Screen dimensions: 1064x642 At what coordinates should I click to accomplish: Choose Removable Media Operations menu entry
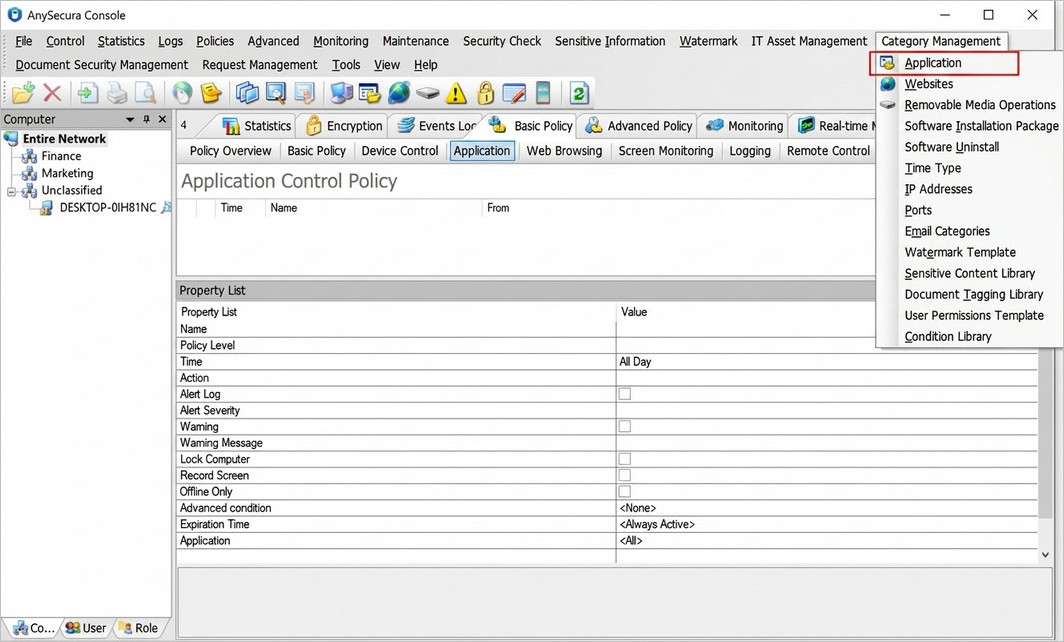(x=979, y=105)
